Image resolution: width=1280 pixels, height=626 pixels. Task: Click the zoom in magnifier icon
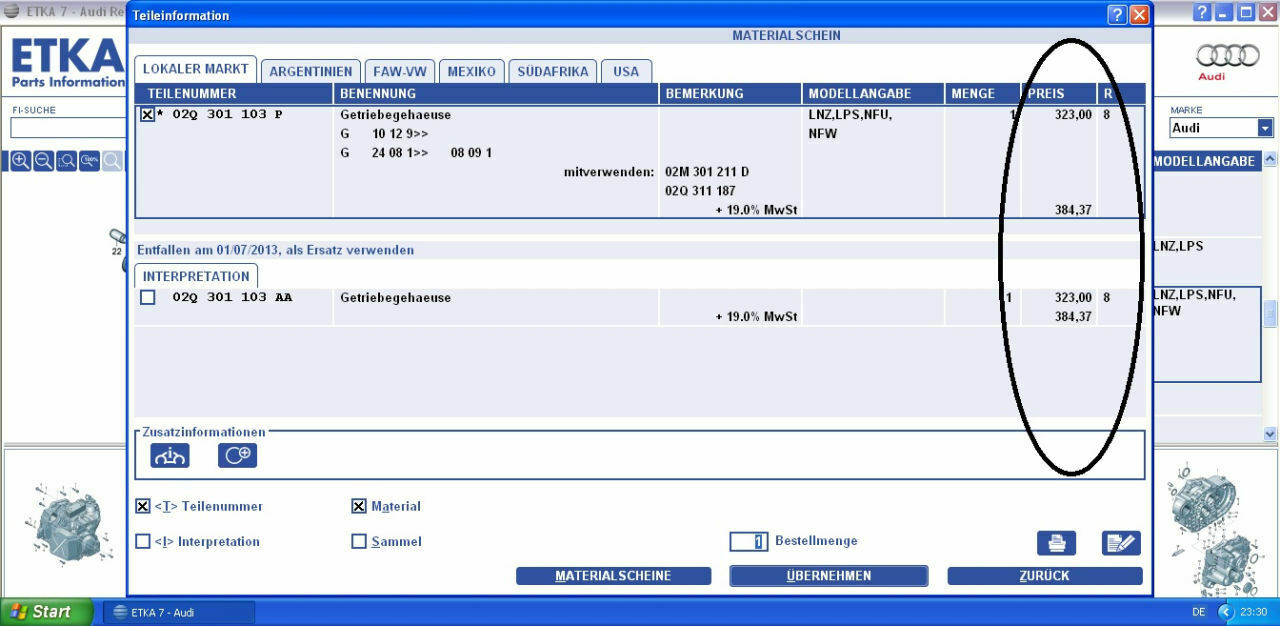[x=20, y=161]
